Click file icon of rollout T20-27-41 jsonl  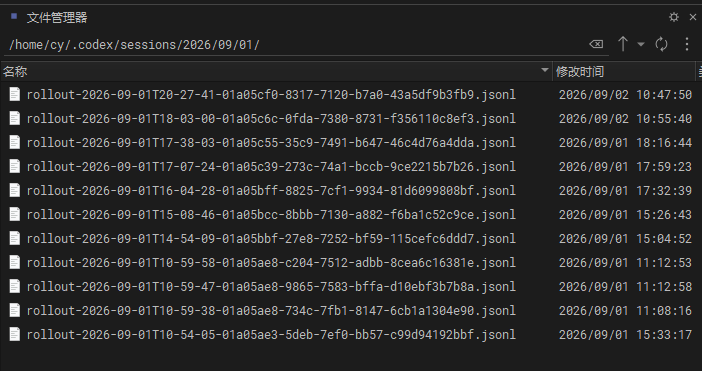[15, 94]
